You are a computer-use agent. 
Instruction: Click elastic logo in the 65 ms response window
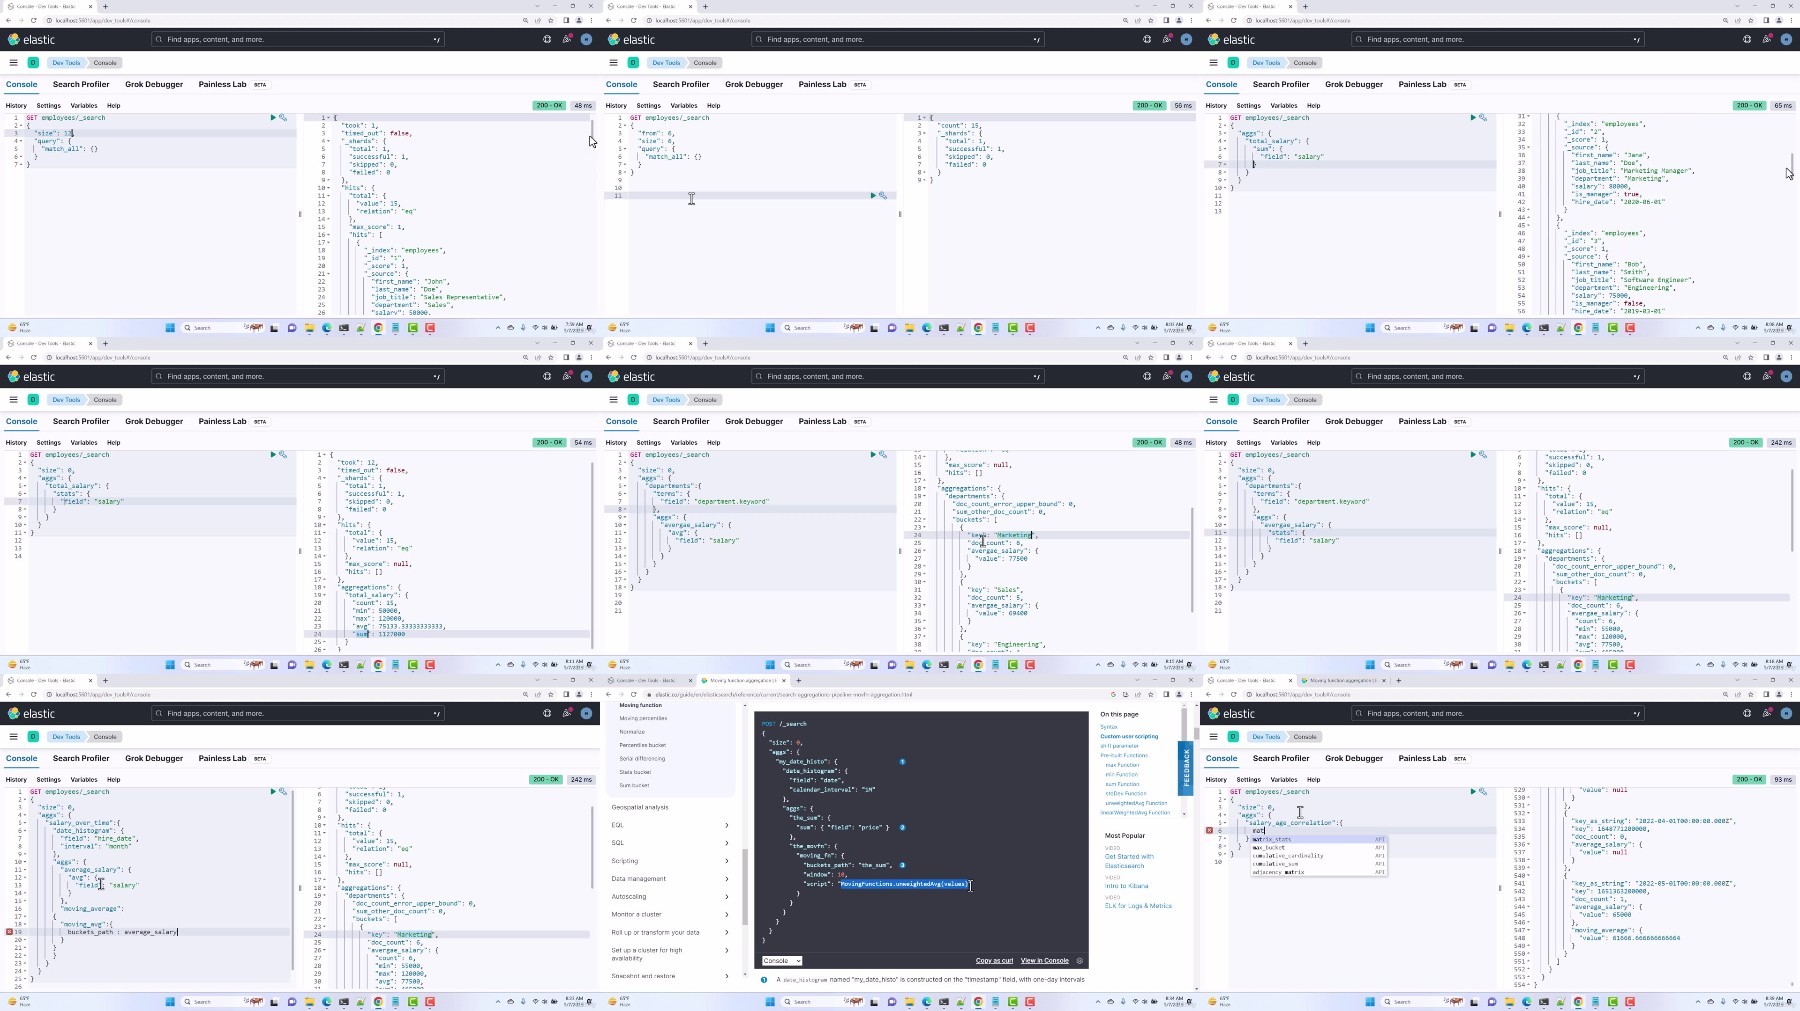click(x=1231, y=40)
